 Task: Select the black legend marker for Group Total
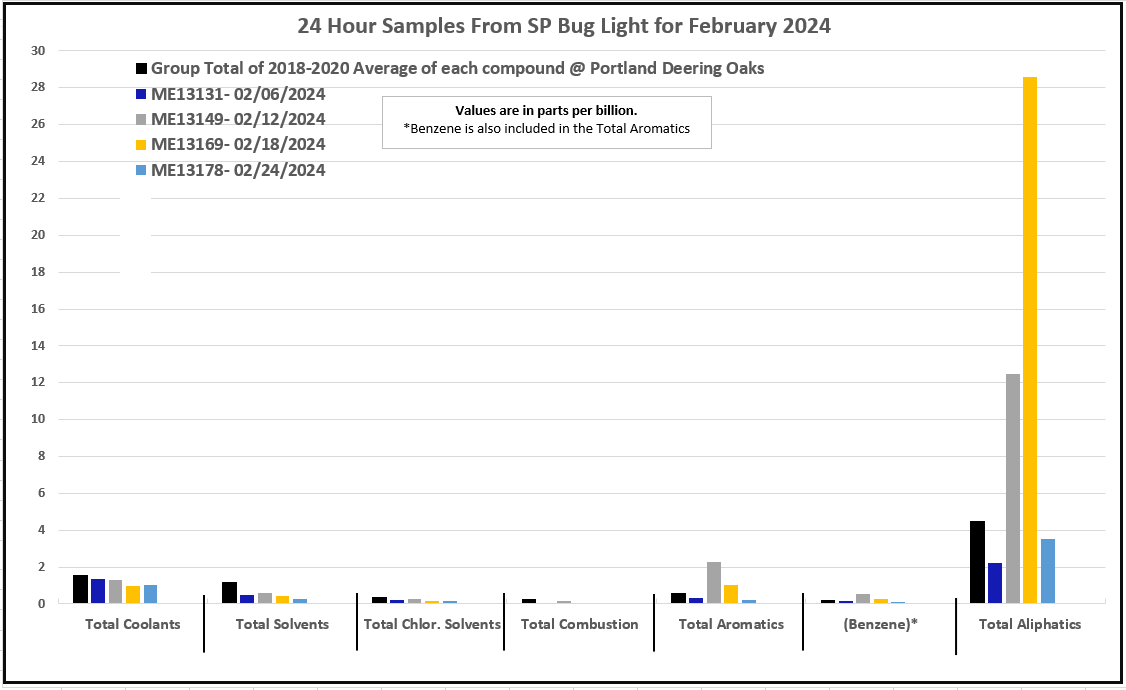coord(142,69)
